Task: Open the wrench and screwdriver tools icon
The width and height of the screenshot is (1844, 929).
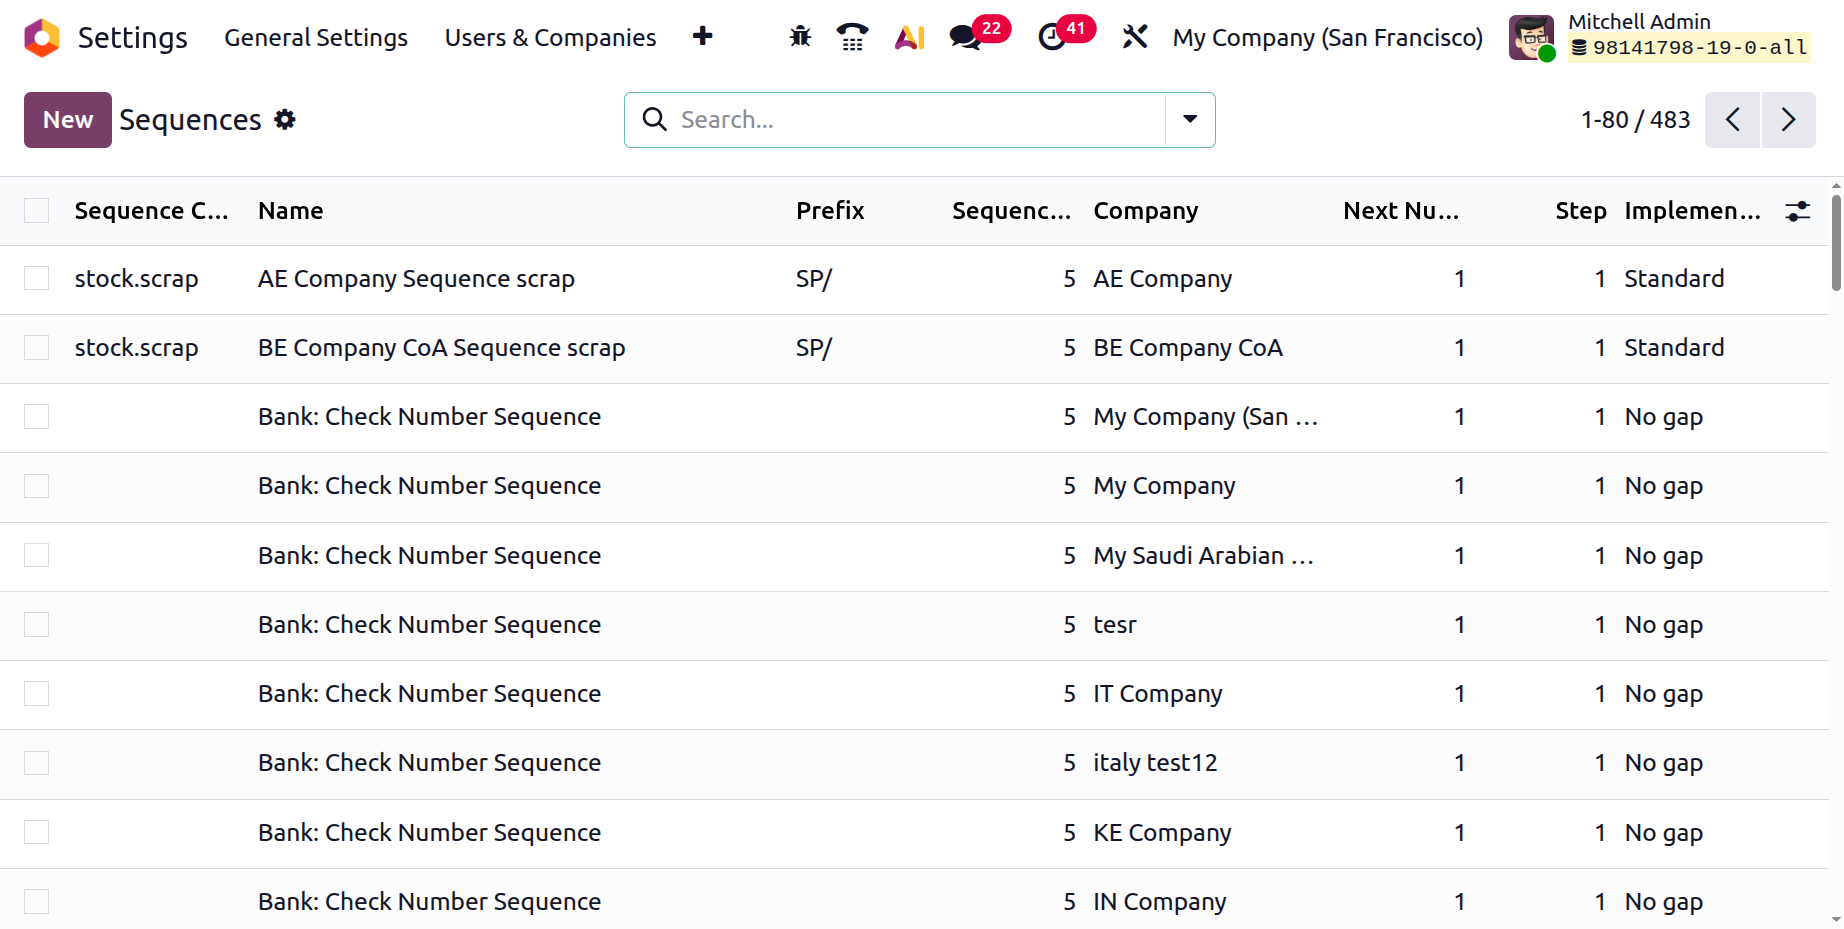Action: [1135, 37]
